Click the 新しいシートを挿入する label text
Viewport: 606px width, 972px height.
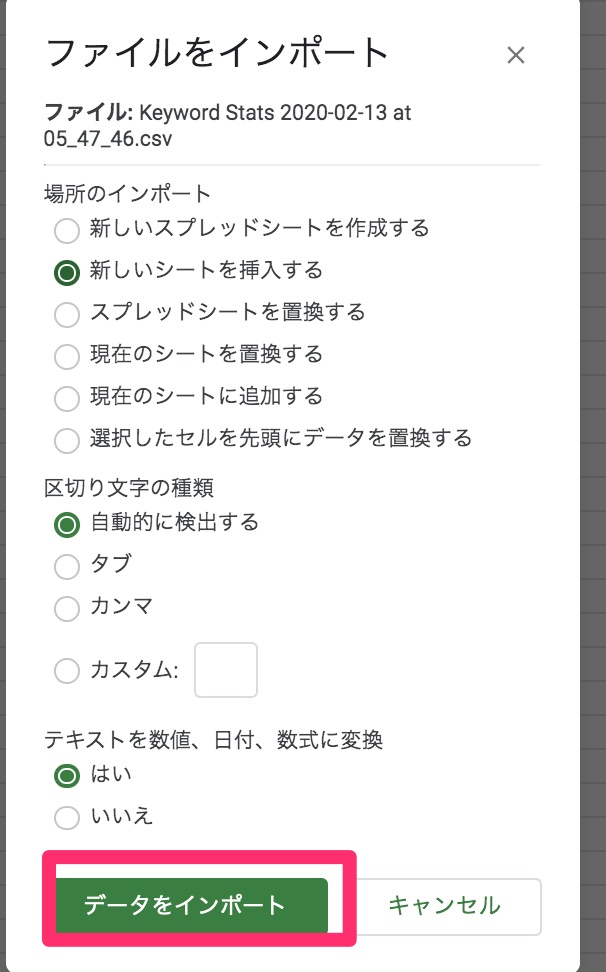pos(206,271)
